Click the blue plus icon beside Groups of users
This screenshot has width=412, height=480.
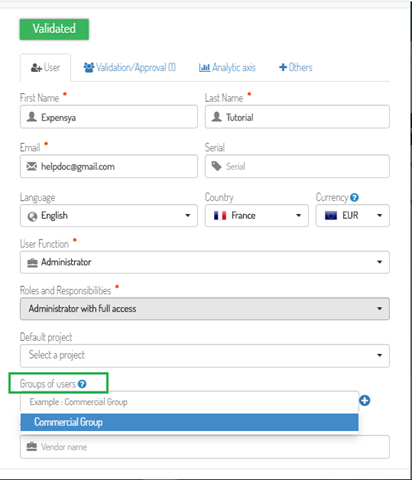[x=365, y=400]
